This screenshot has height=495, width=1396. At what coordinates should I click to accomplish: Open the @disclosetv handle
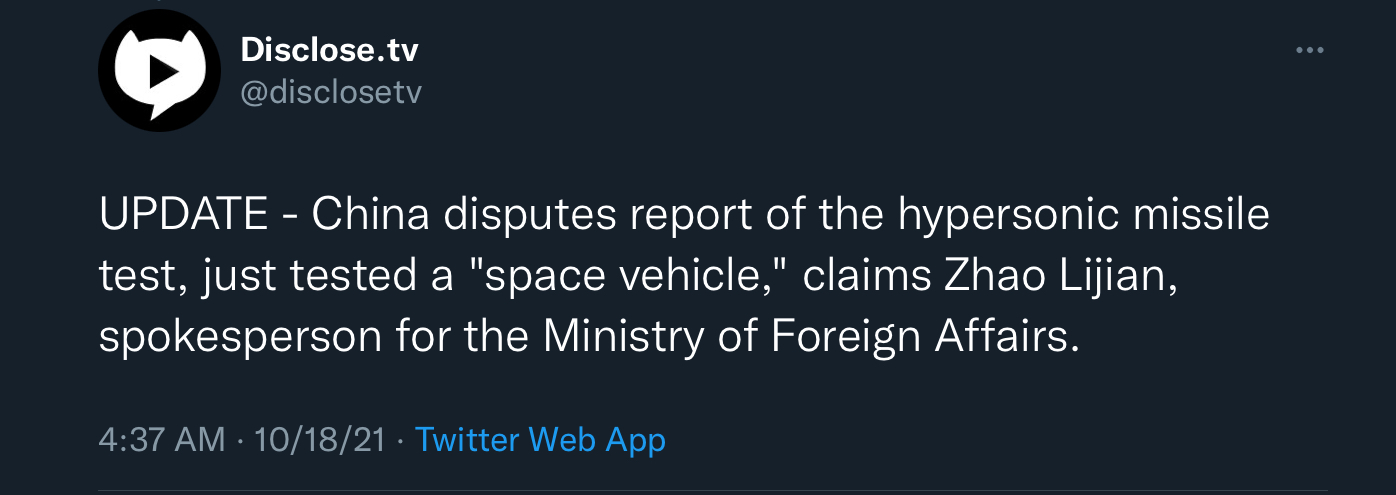click(x=331, y=93)
